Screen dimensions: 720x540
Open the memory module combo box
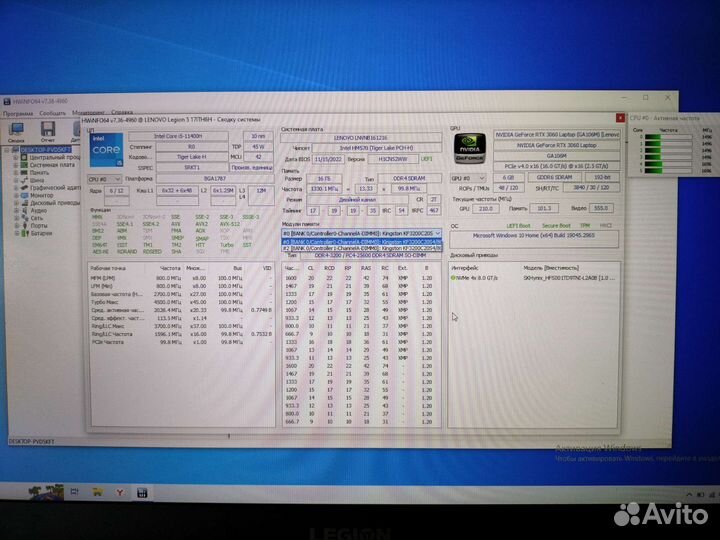[361, 233]
